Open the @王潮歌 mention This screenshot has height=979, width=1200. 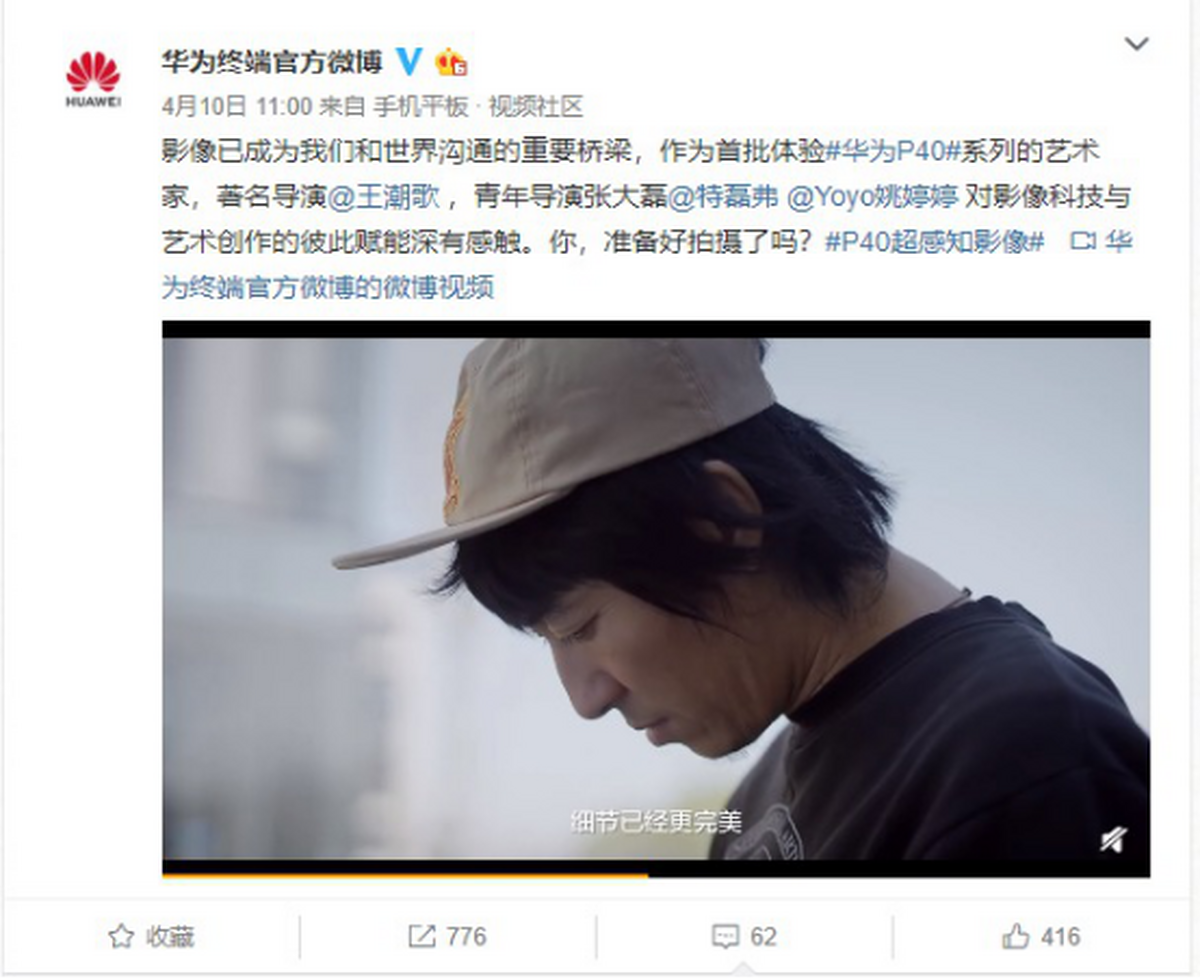tap(385, 196)
